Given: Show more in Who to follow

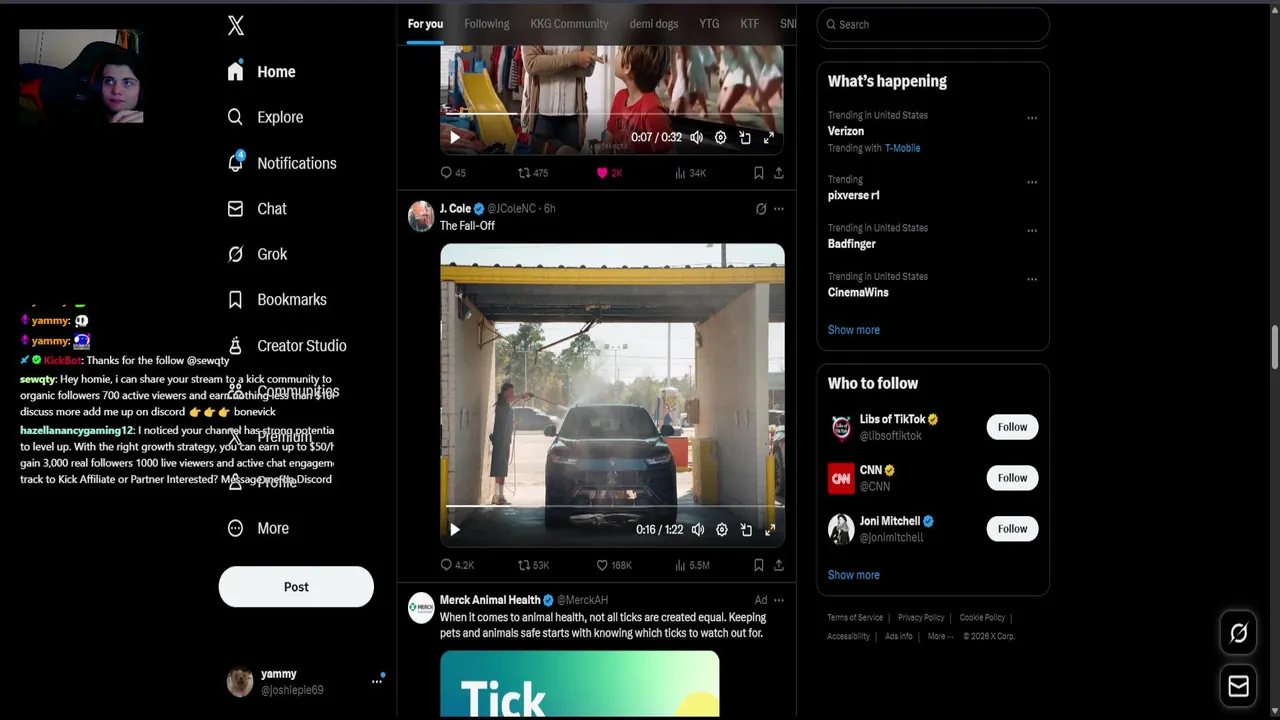Looking at the screenshot, I should point(854,575).
